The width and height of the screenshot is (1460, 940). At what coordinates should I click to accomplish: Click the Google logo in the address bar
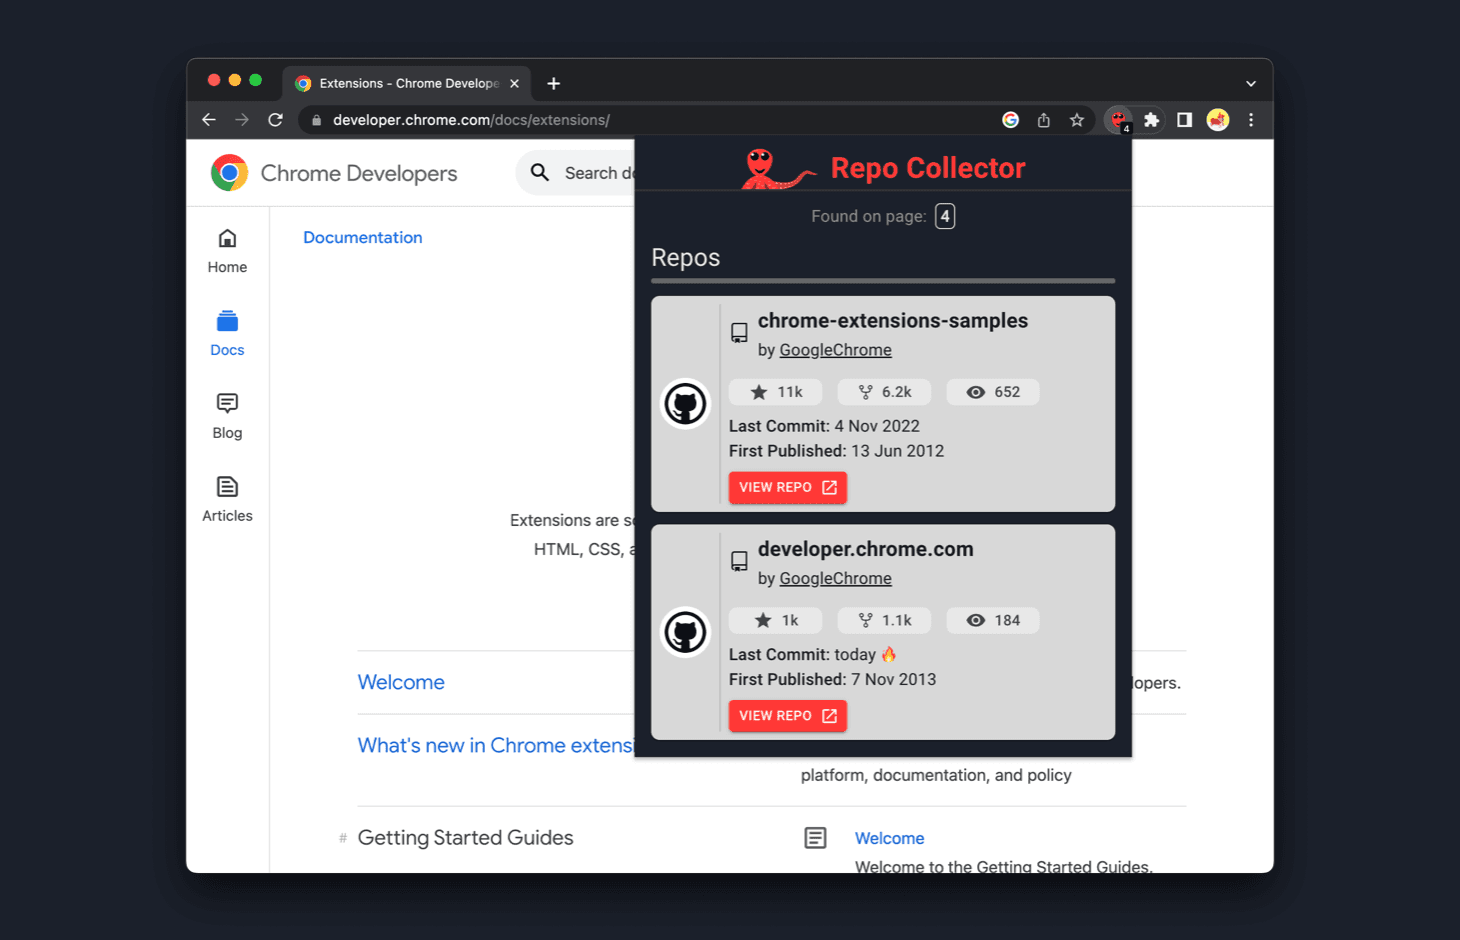pyautogui.click(x=1010, y=119)
